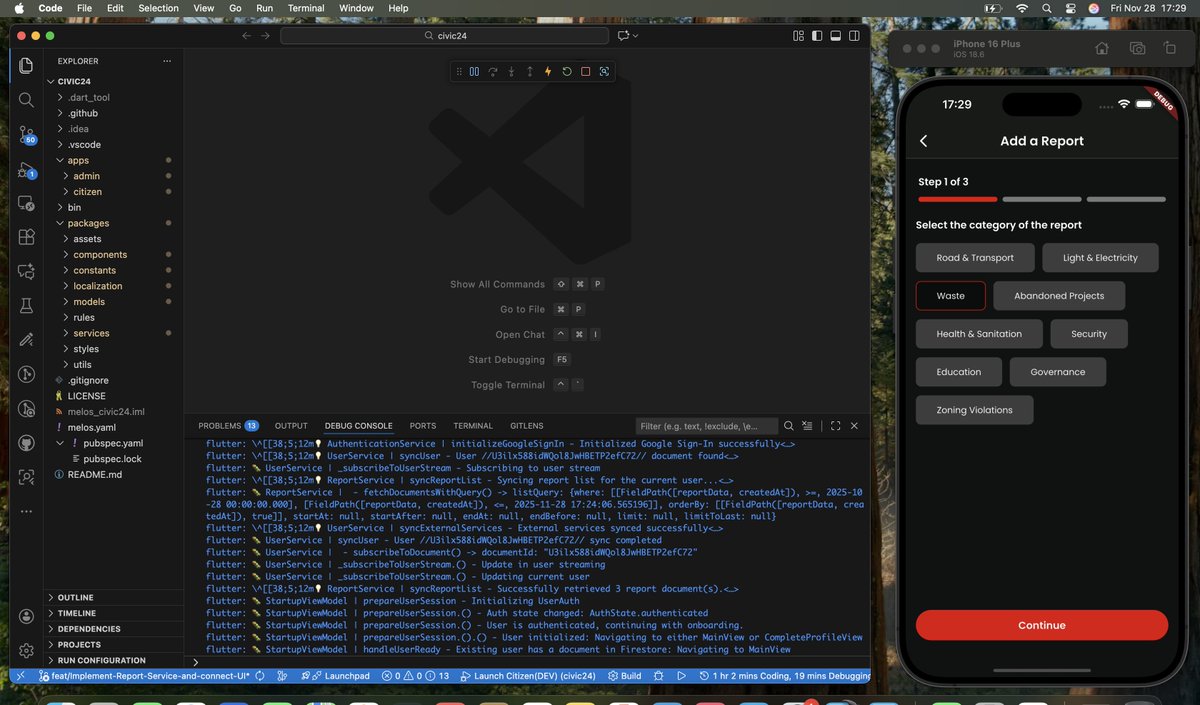Expand the services folder

click(x=115, y=333)
